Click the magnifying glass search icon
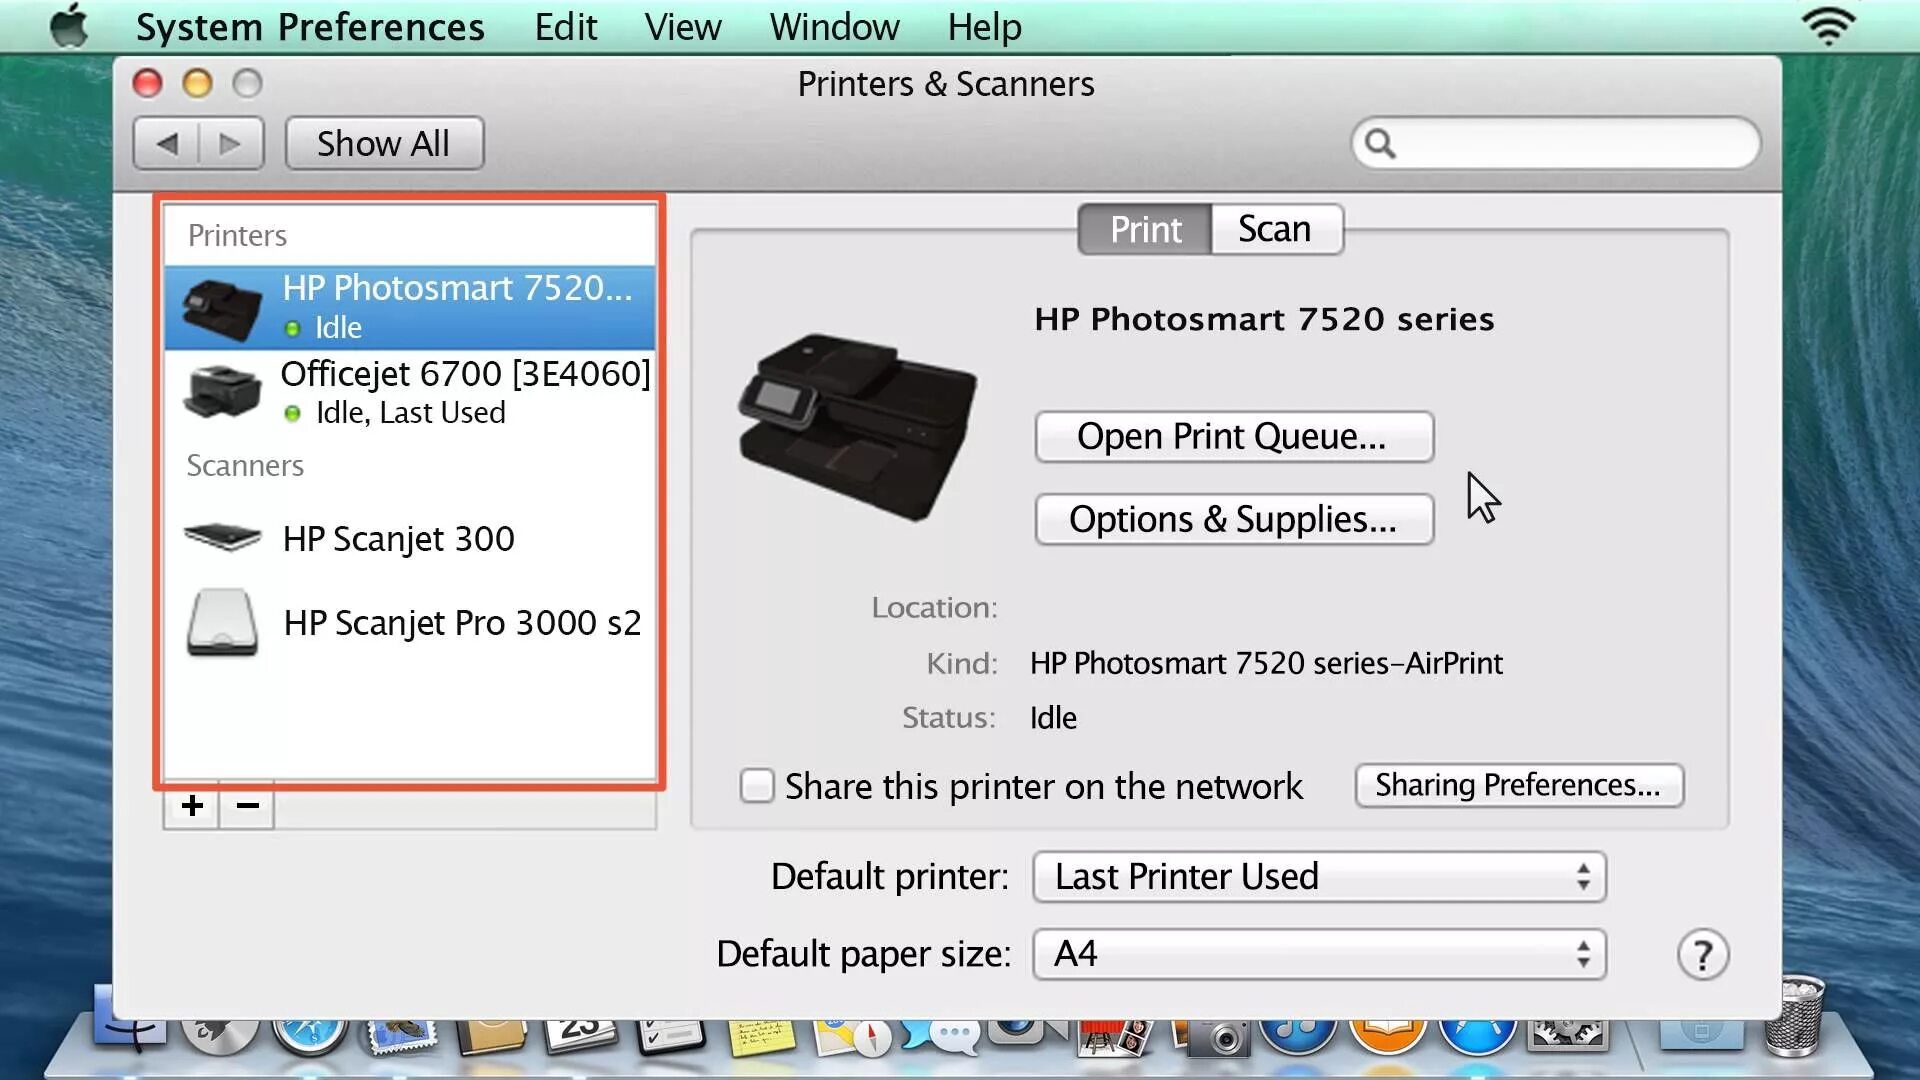1920x1080 pixels. coord(1380,144)
